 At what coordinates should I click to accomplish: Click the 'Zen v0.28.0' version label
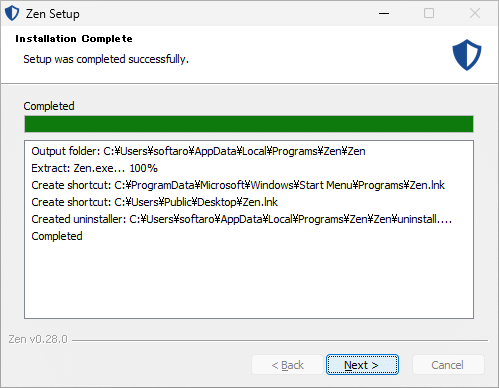[x=38, y=339]
